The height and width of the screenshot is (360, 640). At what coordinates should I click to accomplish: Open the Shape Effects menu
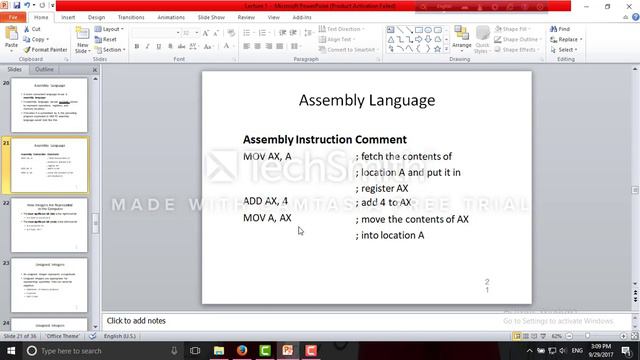point(517,49)
